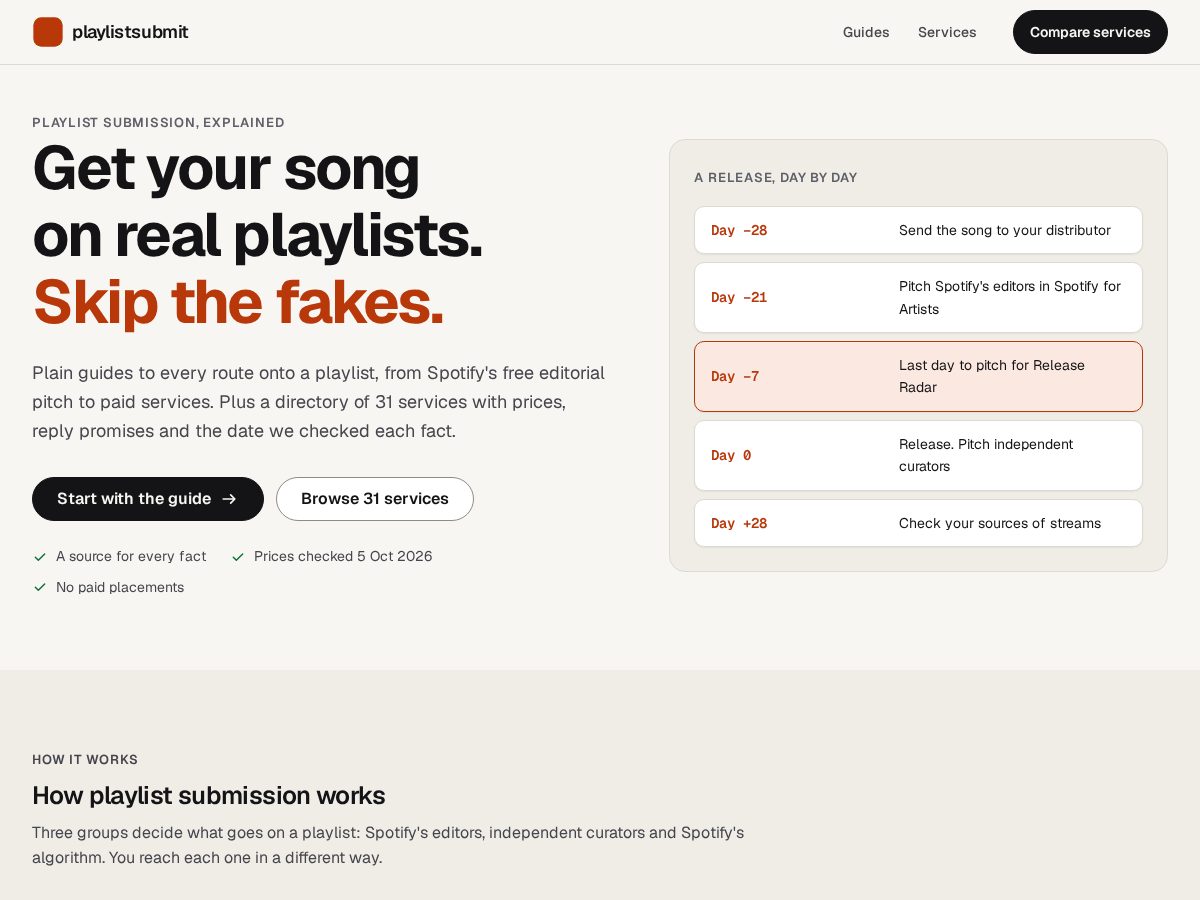Click the text Prices checked 5 Oct 2026

[x=343, y=557]
